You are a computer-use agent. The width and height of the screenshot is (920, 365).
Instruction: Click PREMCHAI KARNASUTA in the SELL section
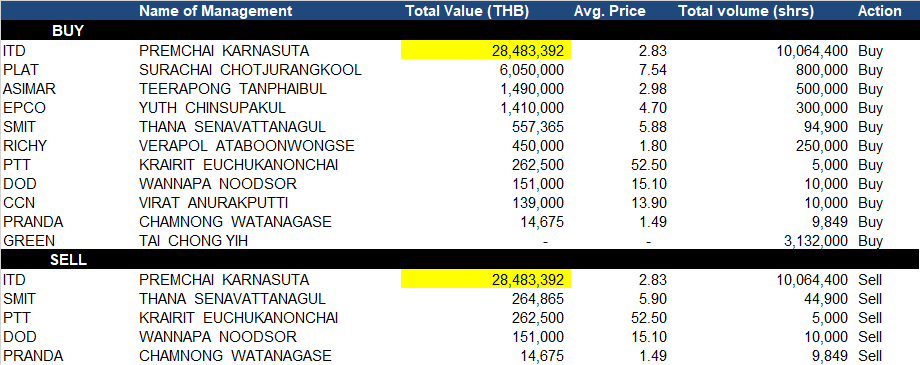tap(224, 279)
